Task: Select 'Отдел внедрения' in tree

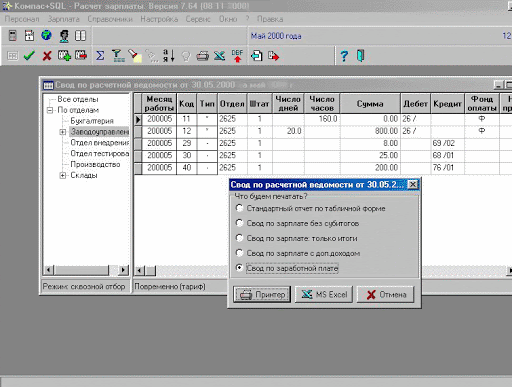Action: click(x=100, y=142)
